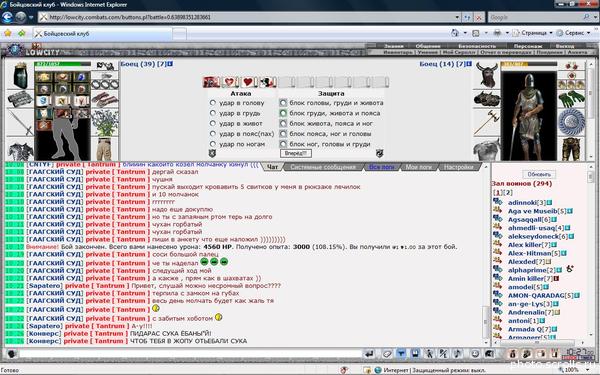This screenshot has height=375, width=600.
Task: Click the opponent's trident weapon slot
Action: coord(486,123)
